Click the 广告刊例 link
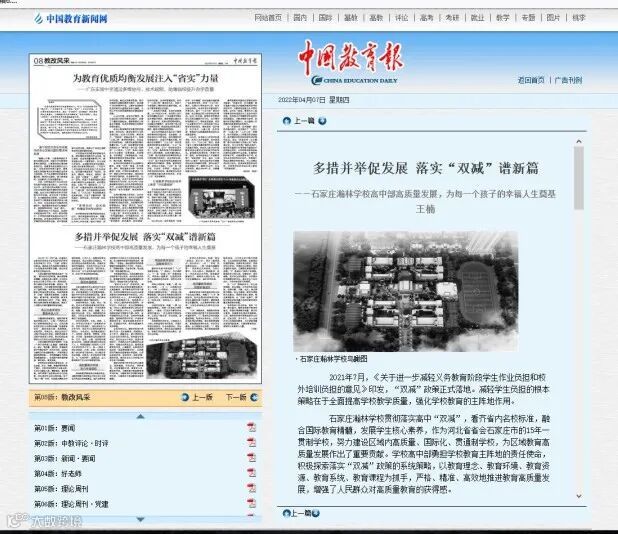 tap(568, 80)
